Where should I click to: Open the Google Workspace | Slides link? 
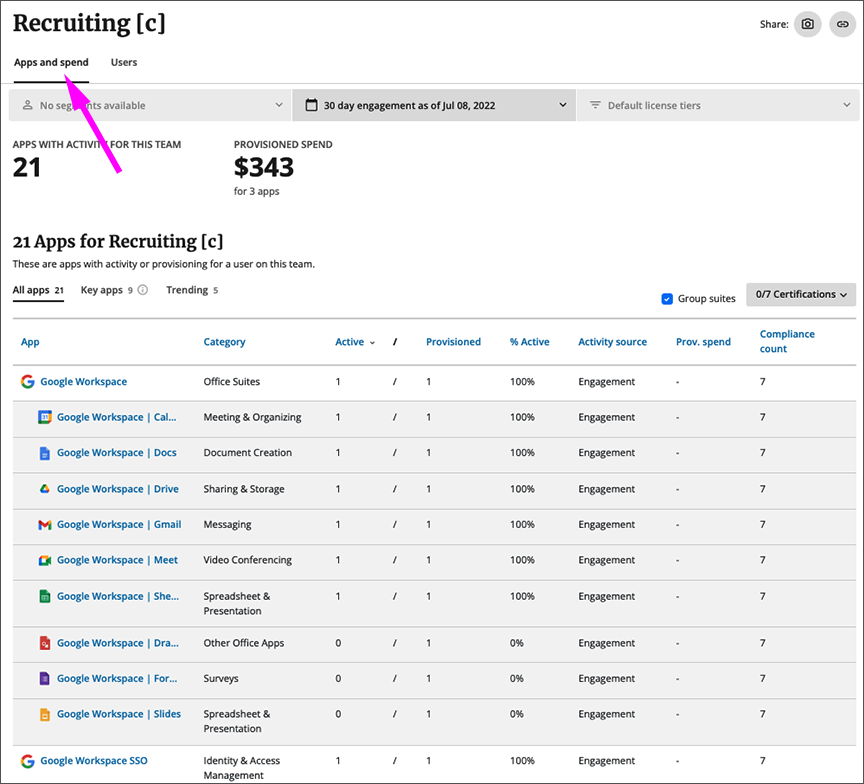pos(117,714)
